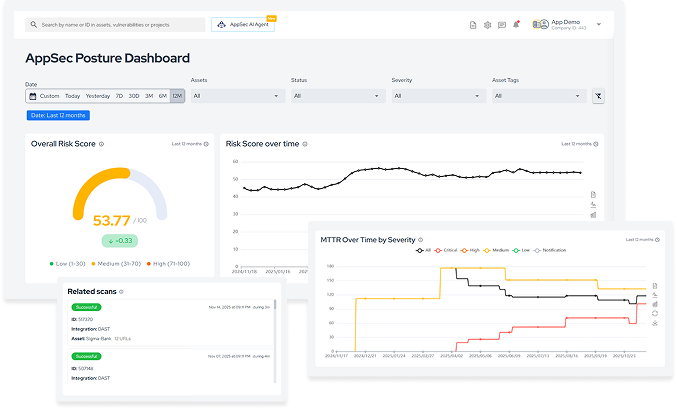Click the Medium (31-70) legend entry

pos(116,264)
